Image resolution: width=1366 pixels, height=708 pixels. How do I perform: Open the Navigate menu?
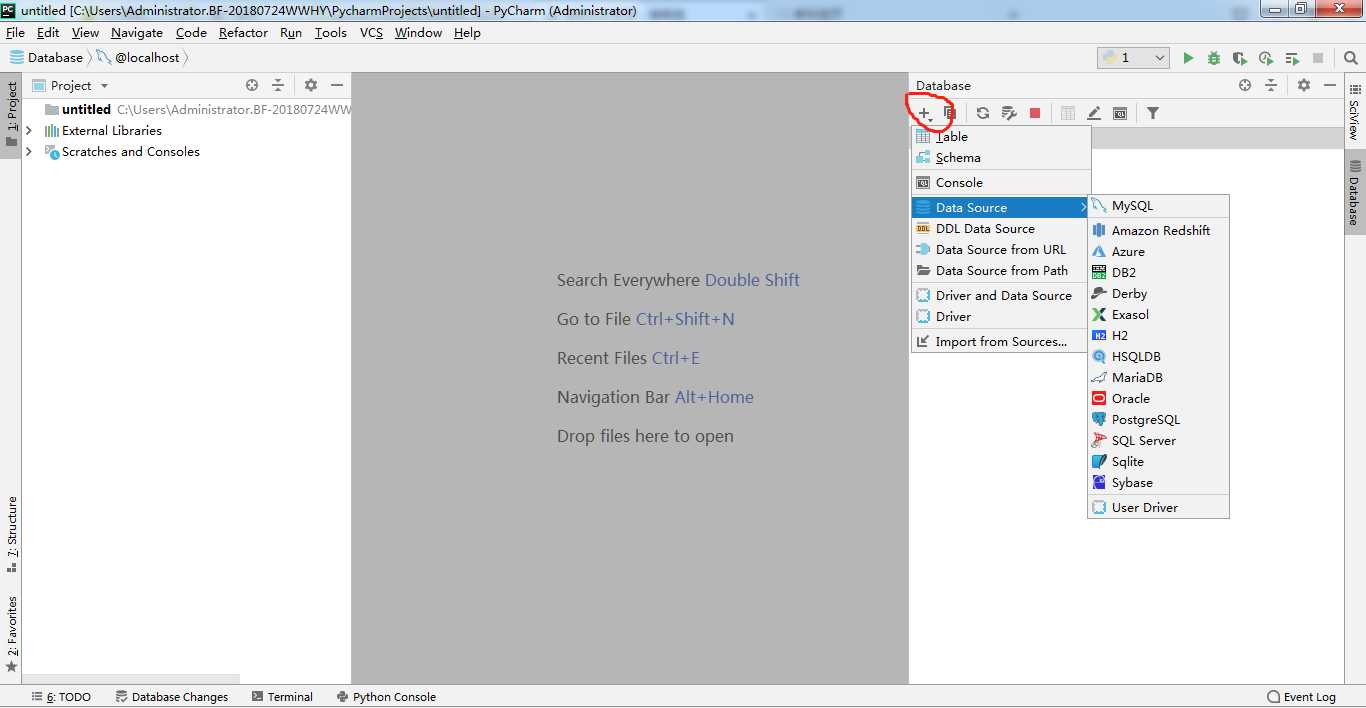(136, 32)
